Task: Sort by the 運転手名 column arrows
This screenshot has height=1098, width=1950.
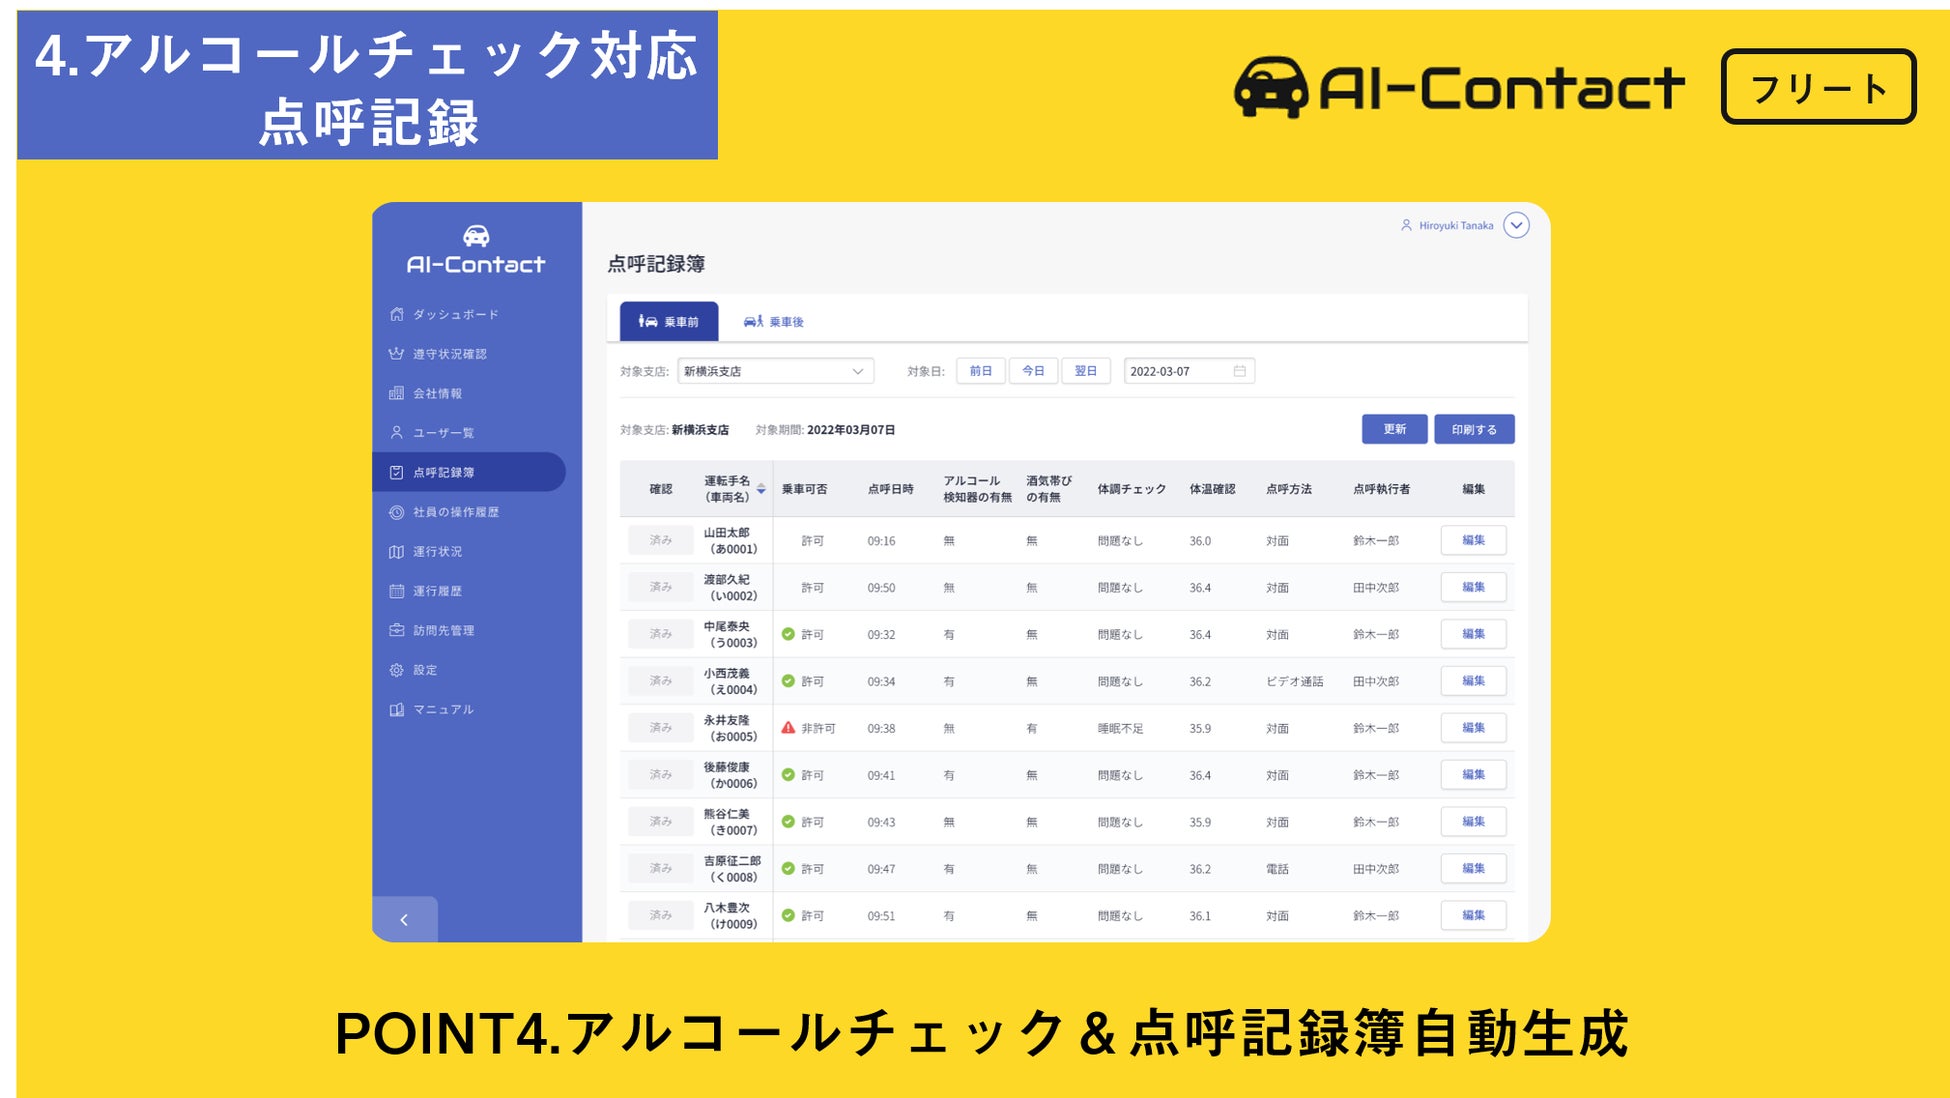Action: tap(761, 489)
